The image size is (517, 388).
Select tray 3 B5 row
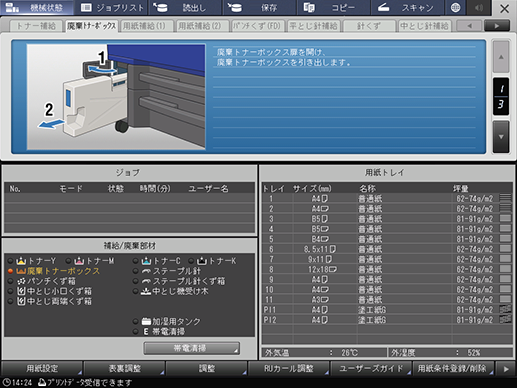click(x=387, y=219)
